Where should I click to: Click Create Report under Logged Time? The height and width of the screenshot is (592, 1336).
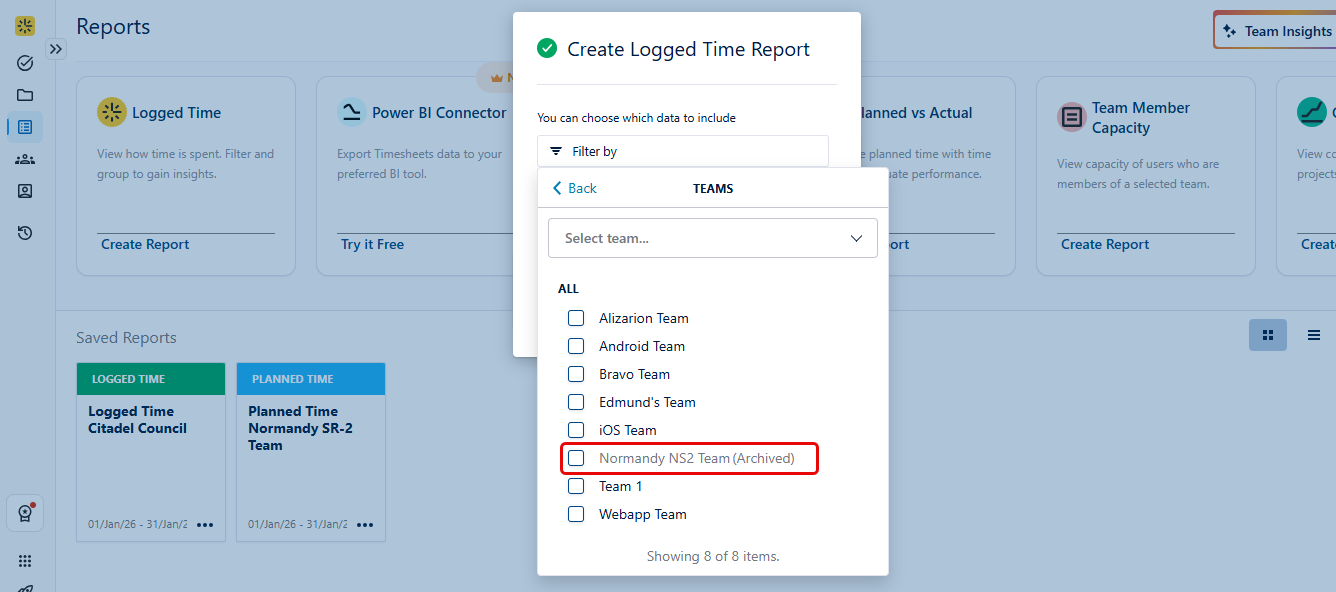click(x=145, y=244)
